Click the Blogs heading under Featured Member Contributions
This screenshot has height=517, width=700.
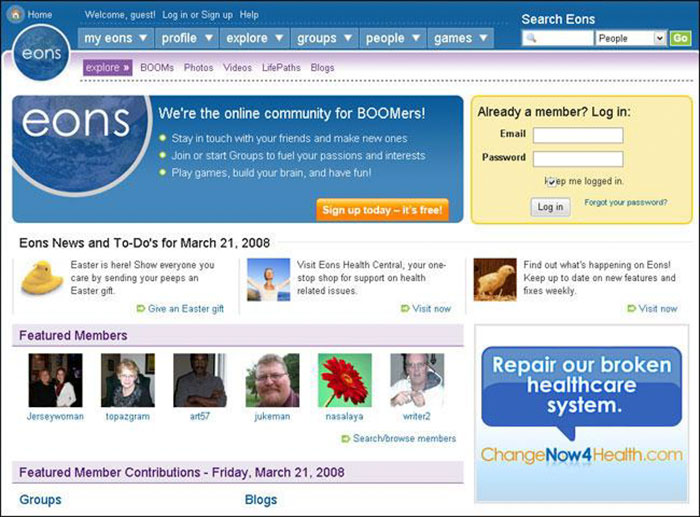pyautogui.click(x=261, y=500)
